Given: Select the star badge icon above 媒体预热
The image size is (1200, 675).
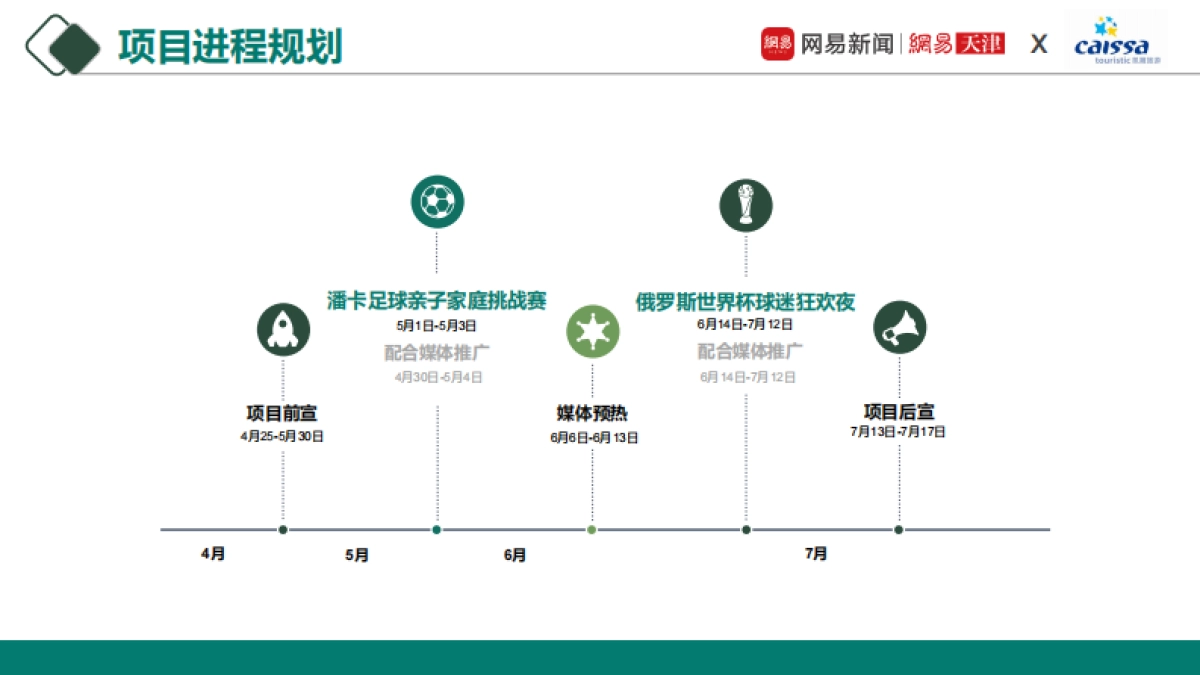Looking at the screenshot, I should pos(593,330).
